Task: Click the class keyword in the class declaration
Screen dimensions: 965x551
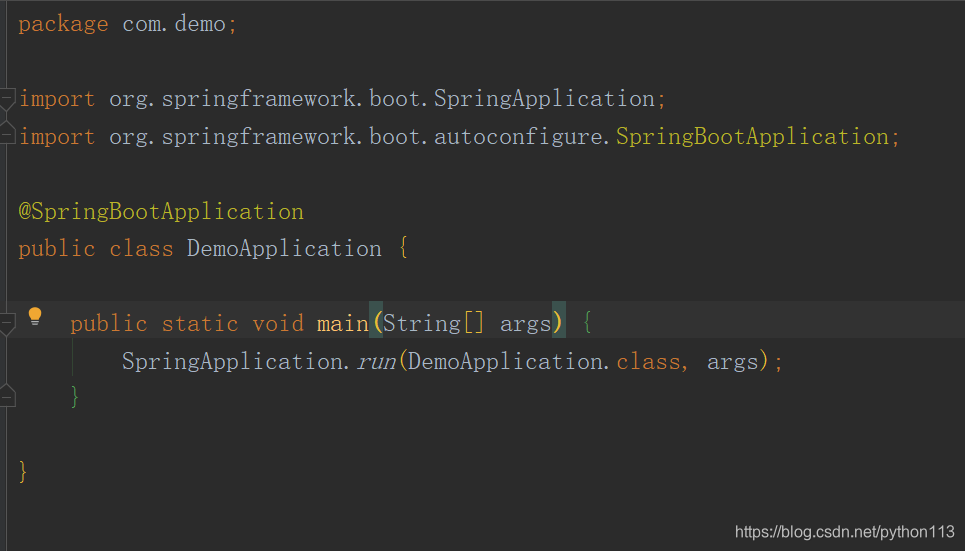Action: (141, 249)
